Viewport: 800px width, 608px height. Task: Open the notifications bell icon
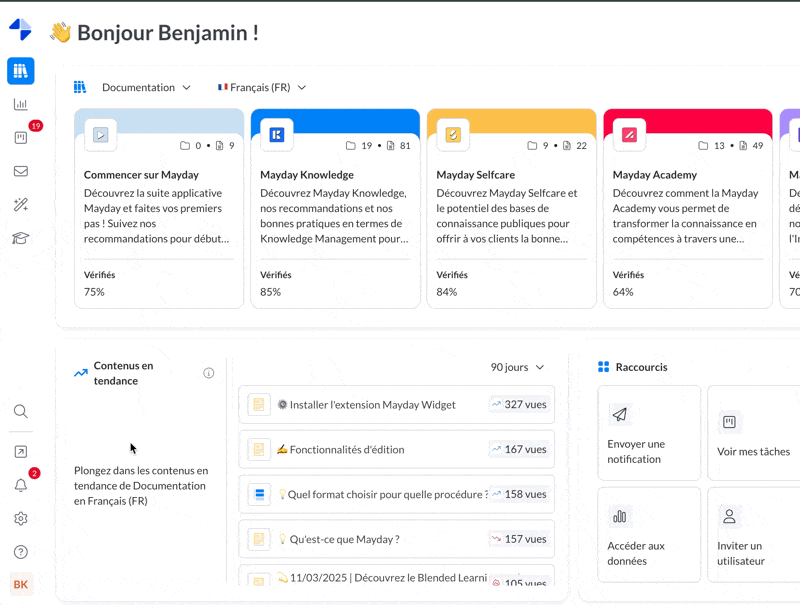tap(21, 485)
